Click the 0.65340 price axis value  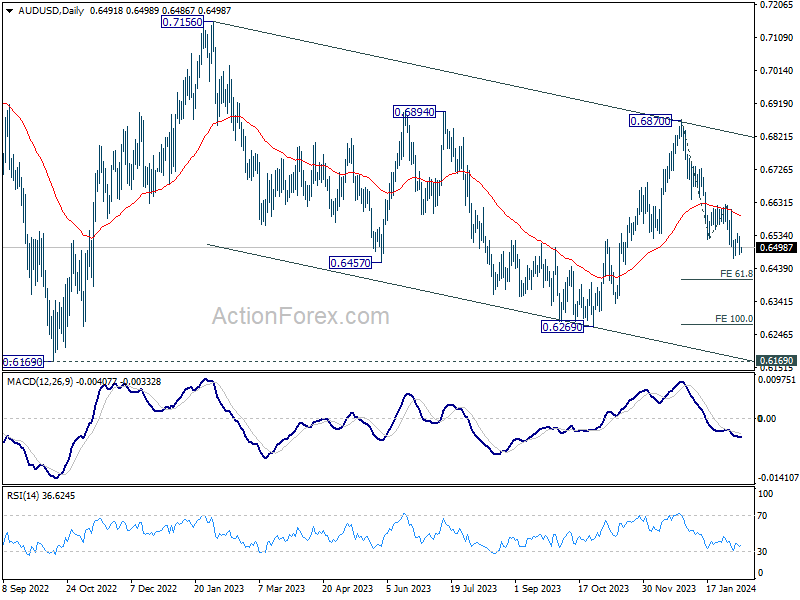tap(776, 236)
